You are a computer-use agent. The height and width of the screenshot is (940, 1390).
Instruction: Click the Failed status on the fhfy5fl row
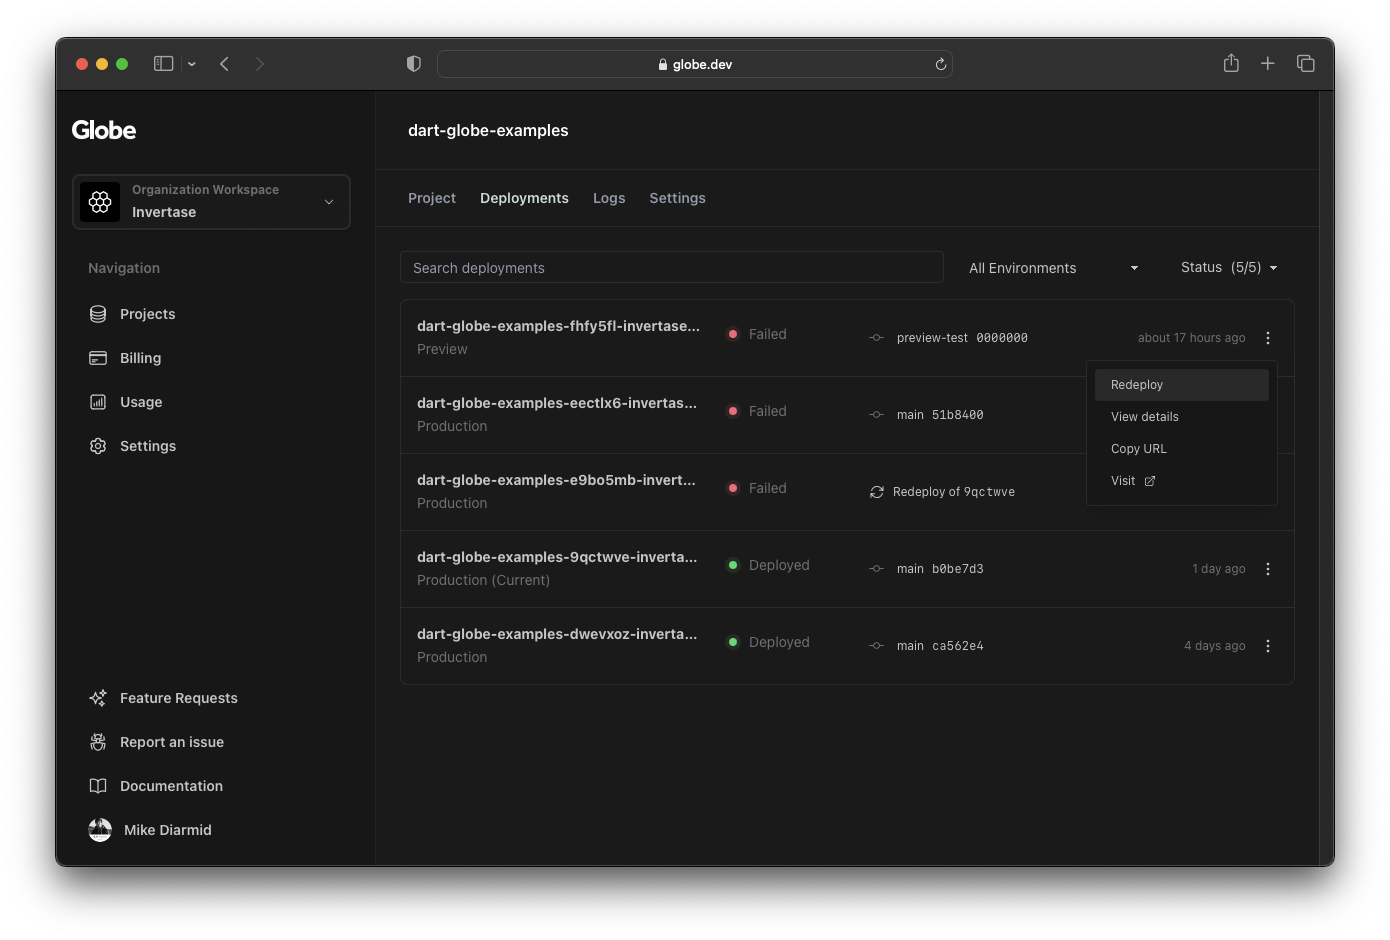757,334
